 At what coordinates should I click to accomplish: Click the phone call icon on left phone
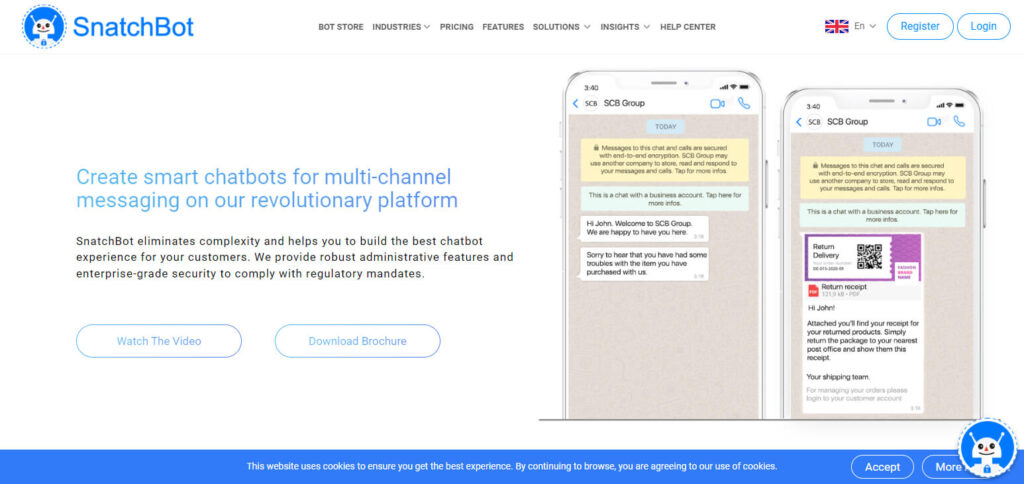coord(744,103)
